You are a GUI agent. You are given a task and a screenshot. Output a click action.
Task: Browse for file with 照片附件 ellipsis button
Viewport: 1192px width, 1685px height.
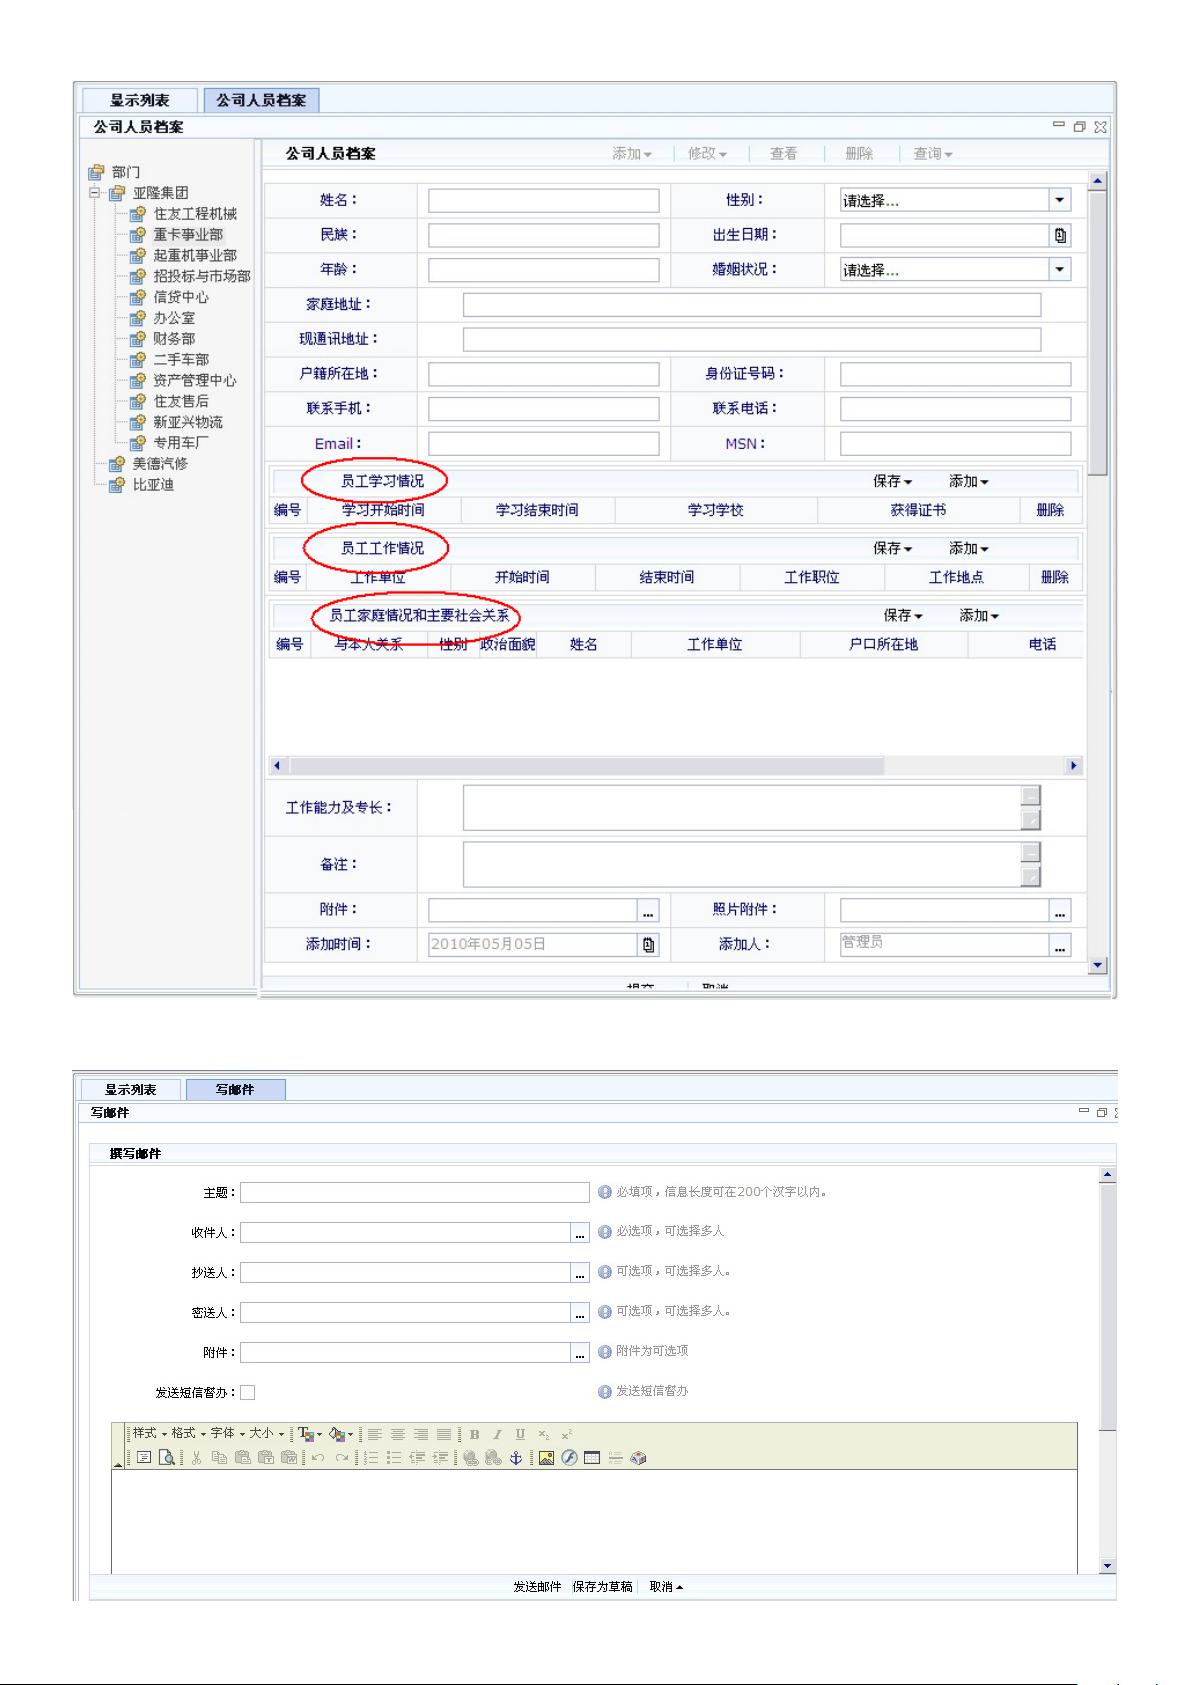coord(1060,911)
